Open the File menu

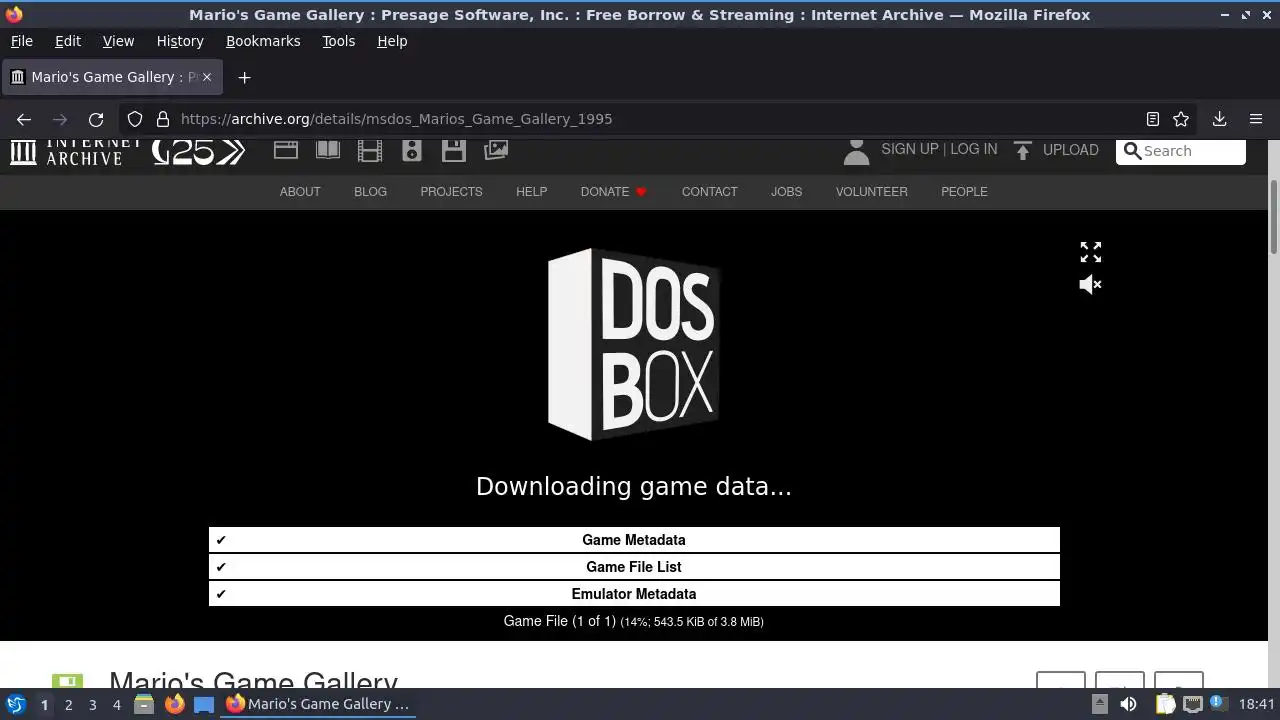(21, 41)
